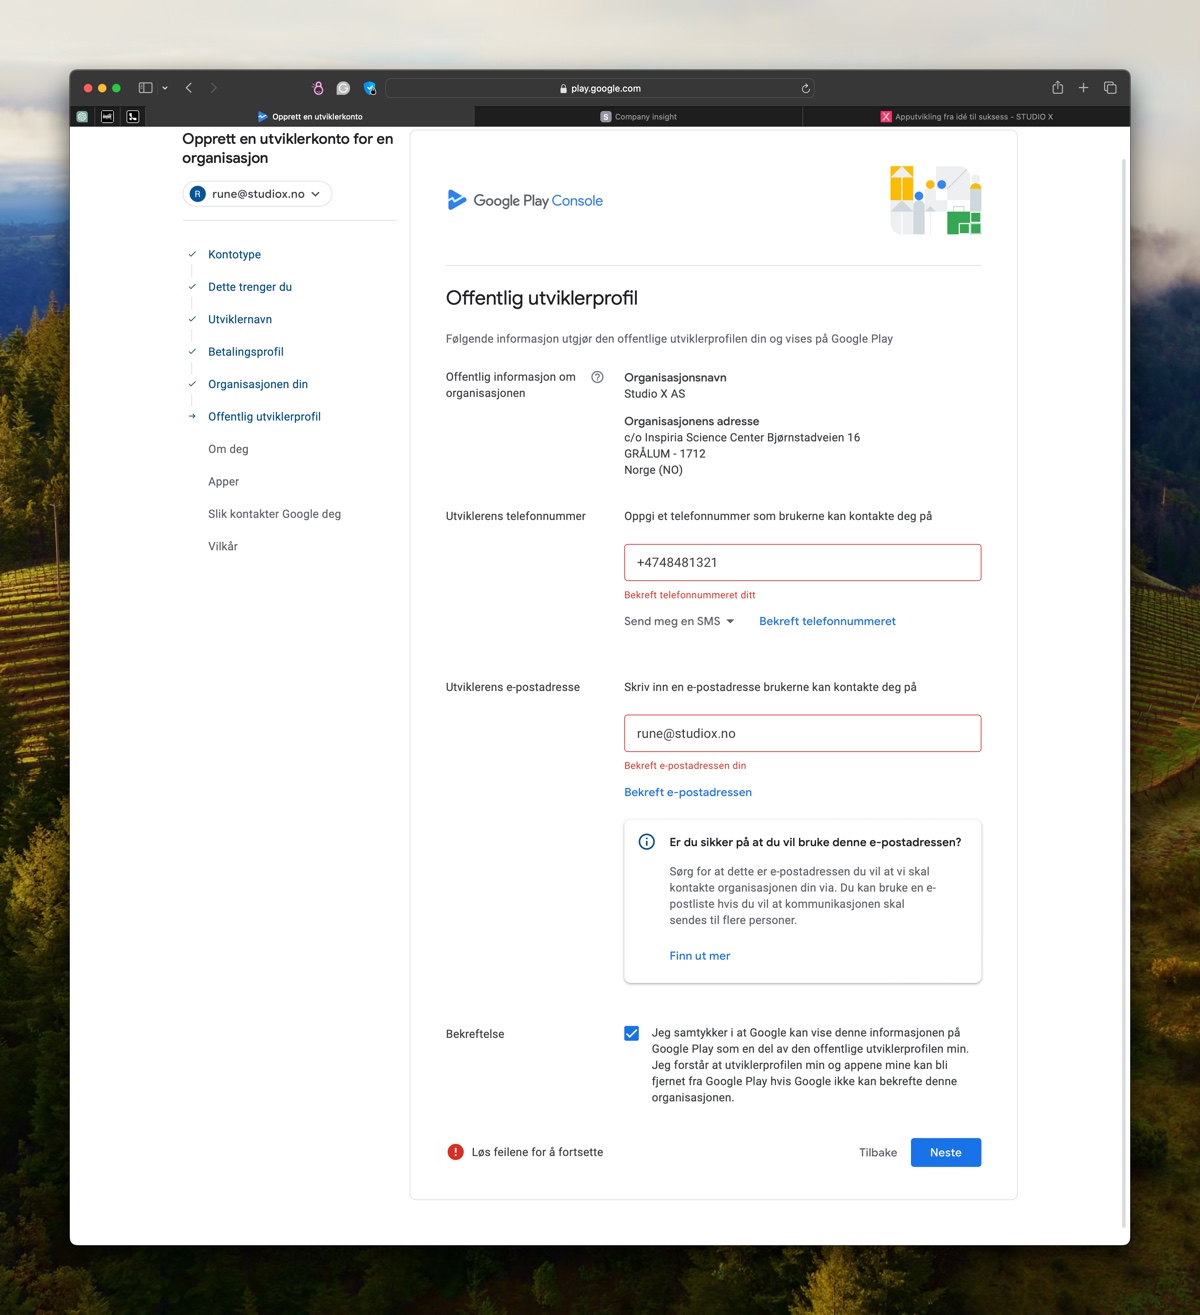Screen dimensions: 1200x1315
Task: Click the pink extension icon in toolbar
Action: [318, 88]
